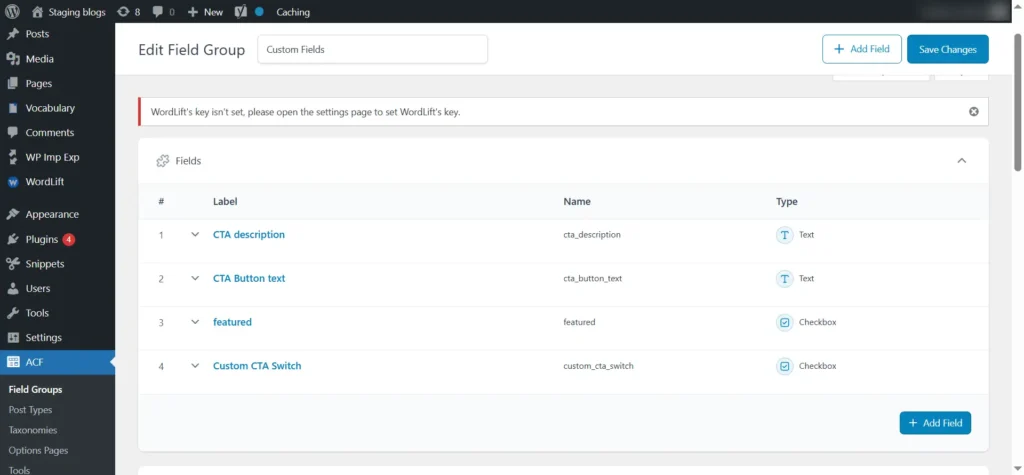Expand the CTA description field row
Viewport: 1024px width, 475px height.
pos(195,235)
